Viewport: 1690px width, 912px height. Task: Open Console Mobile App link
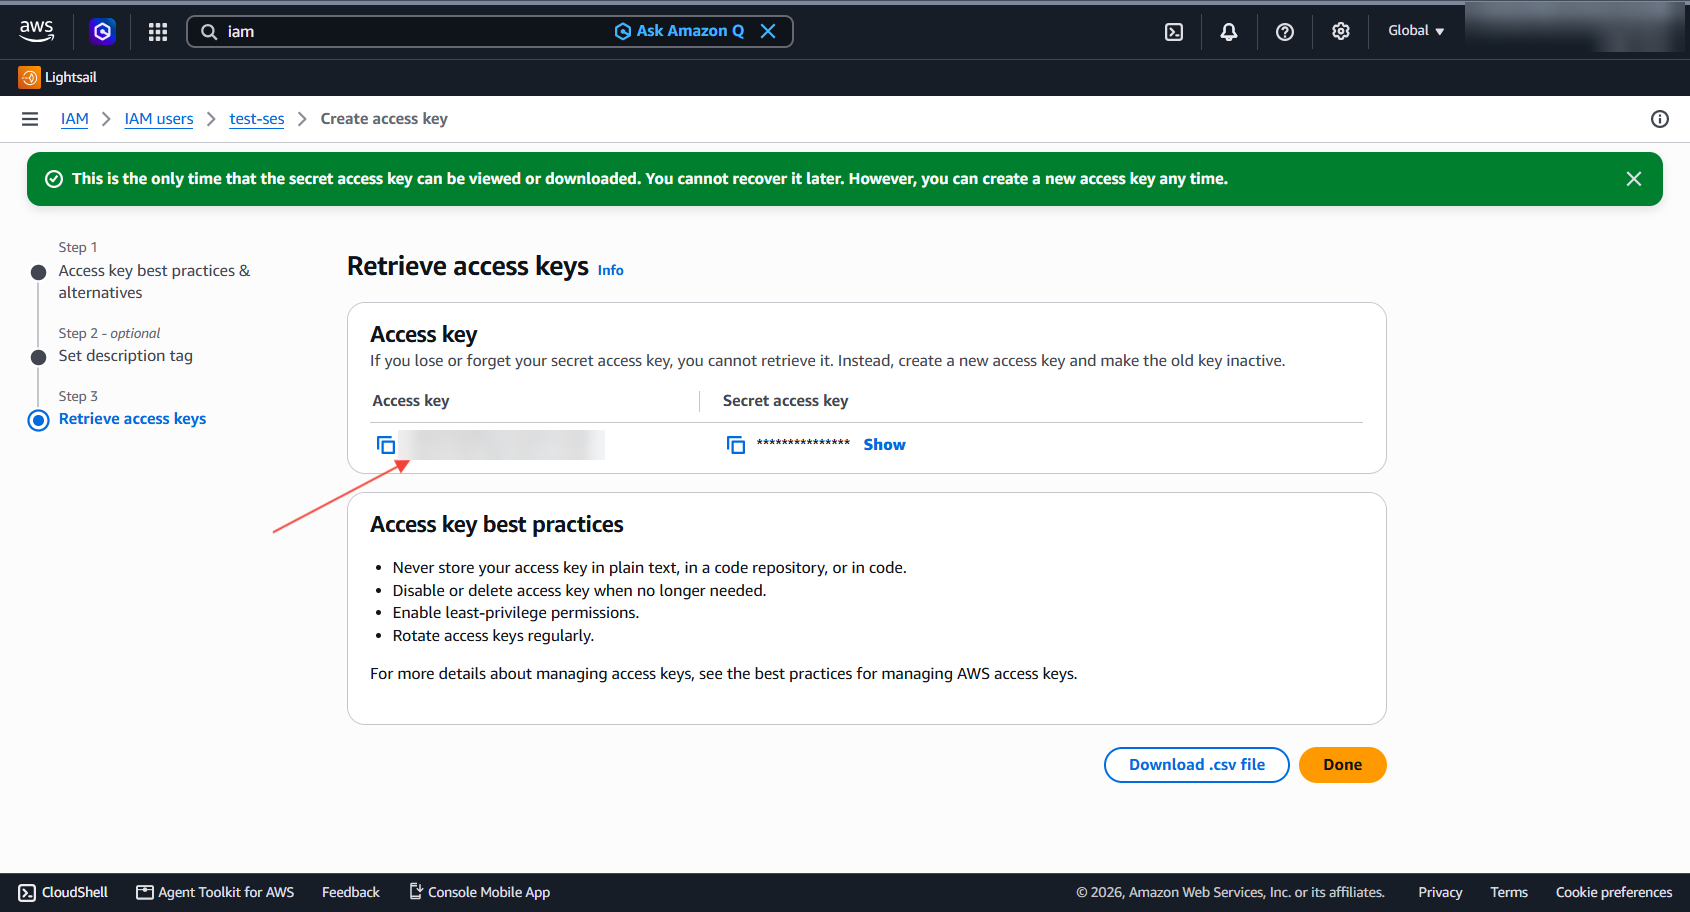479,892
